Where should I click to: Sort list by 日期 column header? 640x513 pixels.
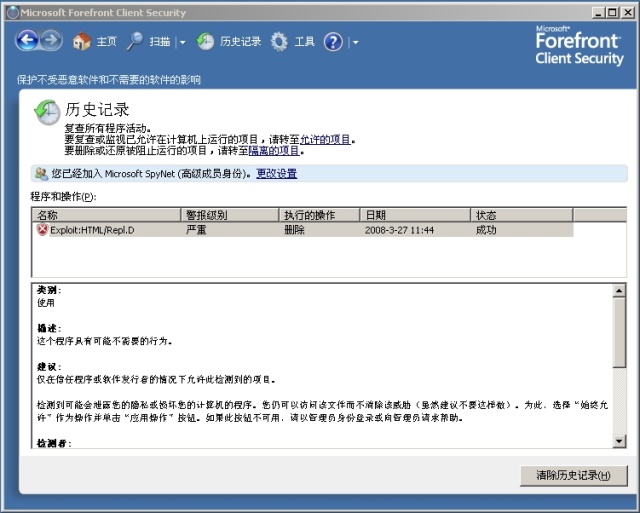pyautogui.click(x=415, y=215)
